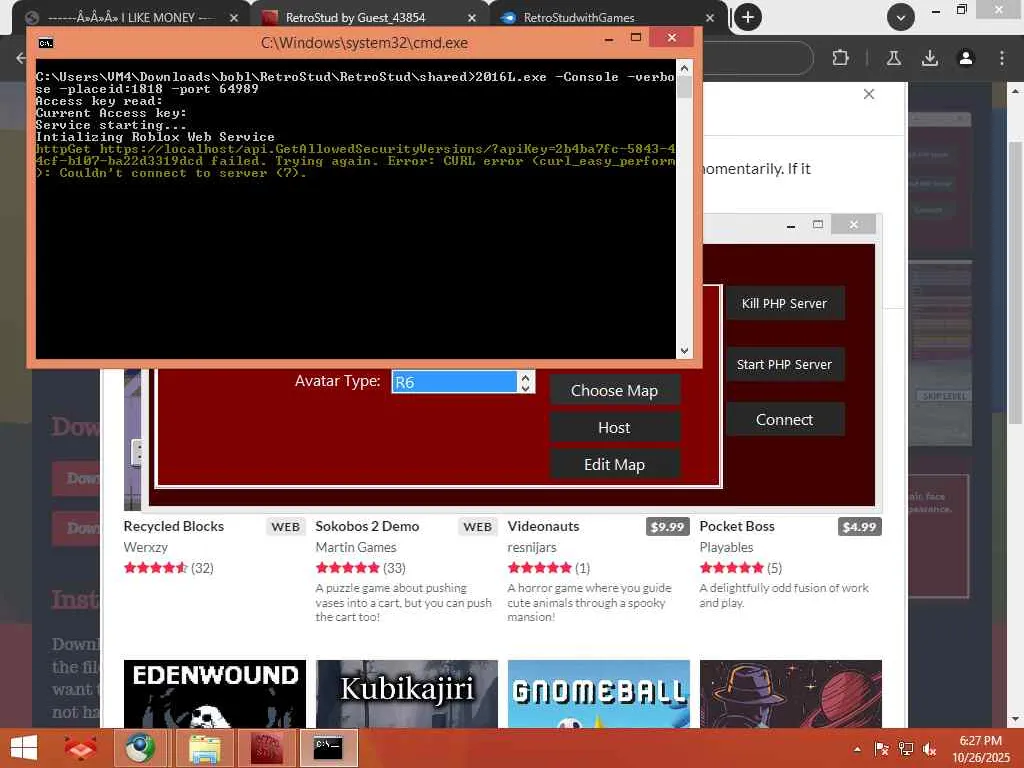Open a new browser tab

pos(748,17)
